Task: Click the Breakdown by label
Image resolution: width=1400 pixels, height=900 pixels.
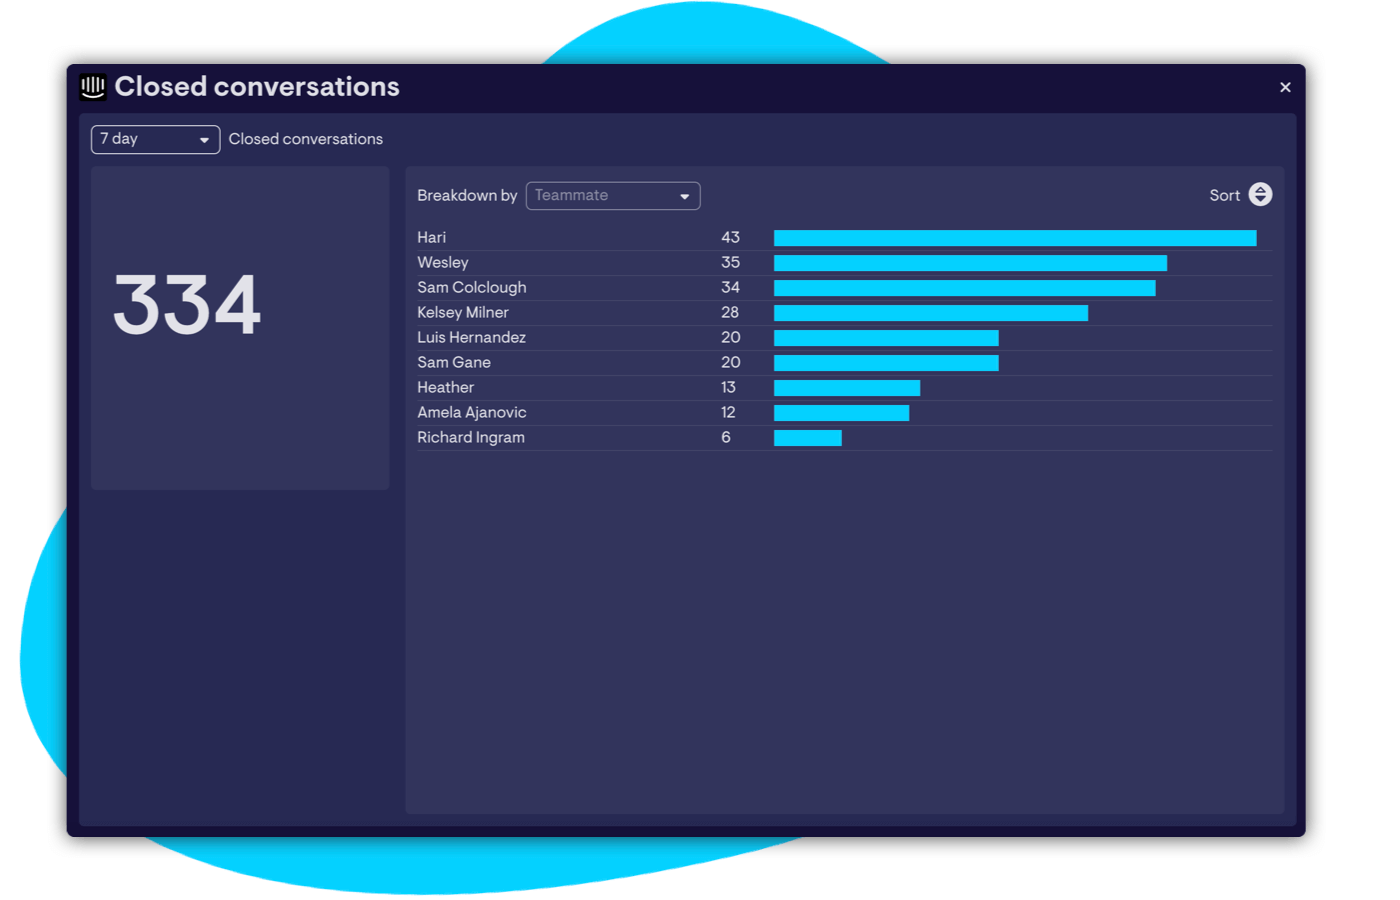Action: (467, 195)
